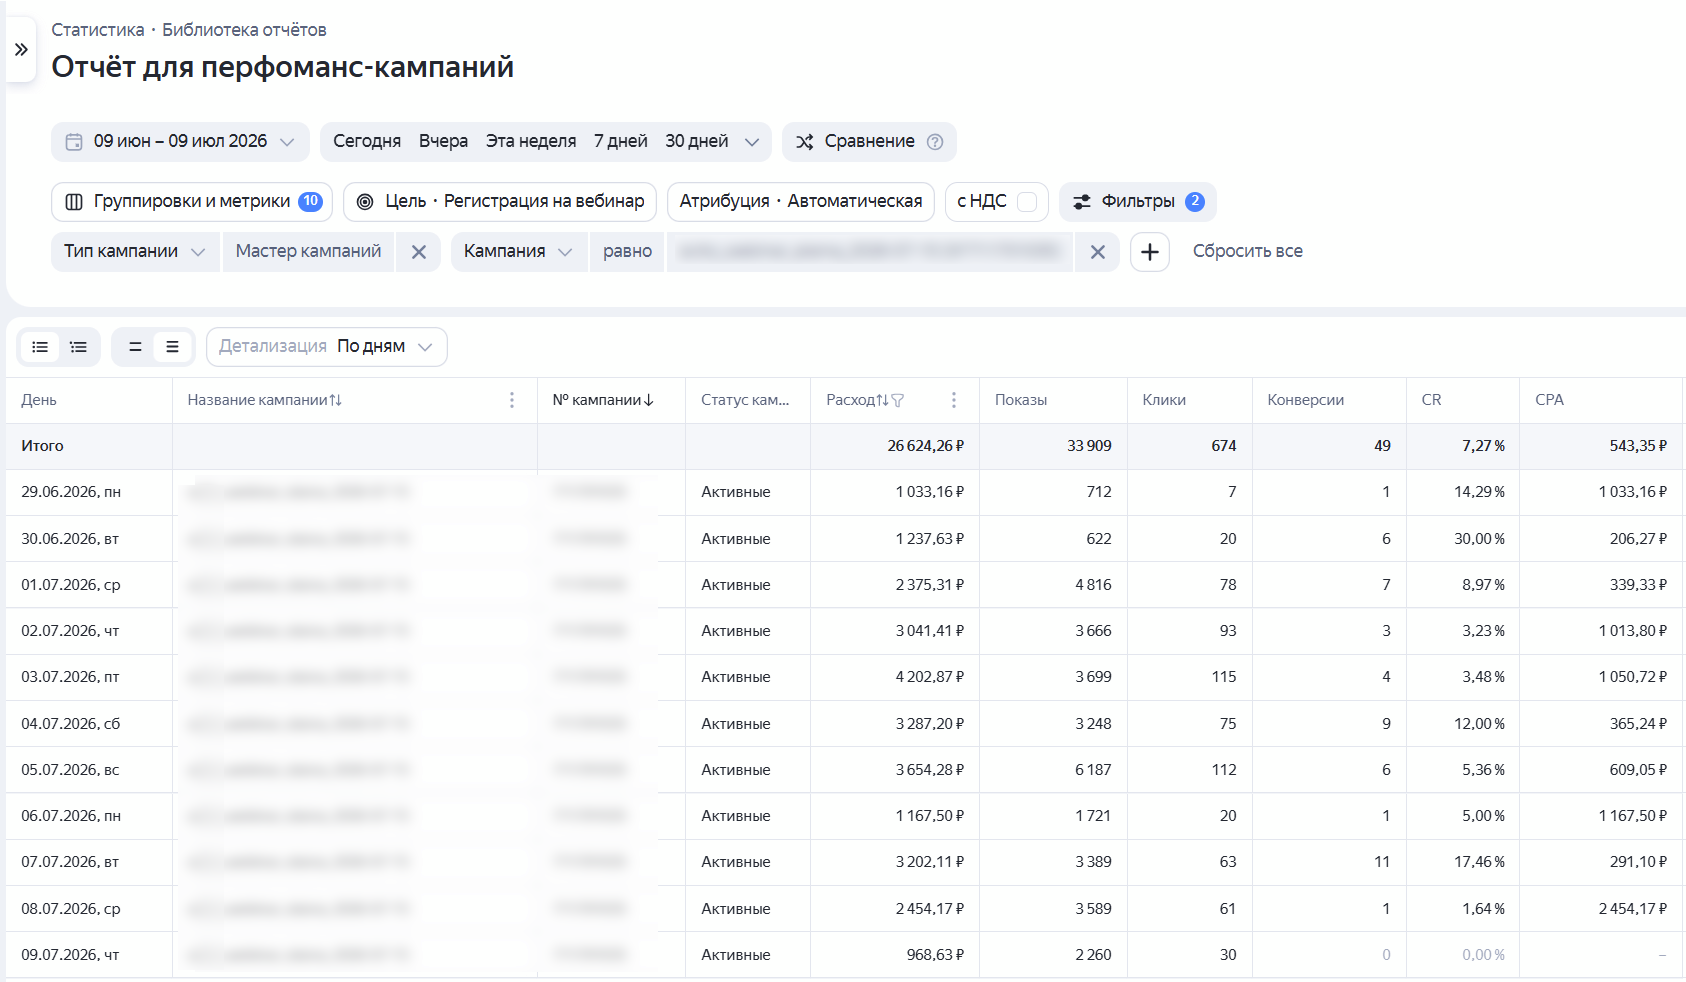Click the 29.06.2026, пн row date
Image resolution: width=1686 pixels, height=982 pixels.
point(71,492)
